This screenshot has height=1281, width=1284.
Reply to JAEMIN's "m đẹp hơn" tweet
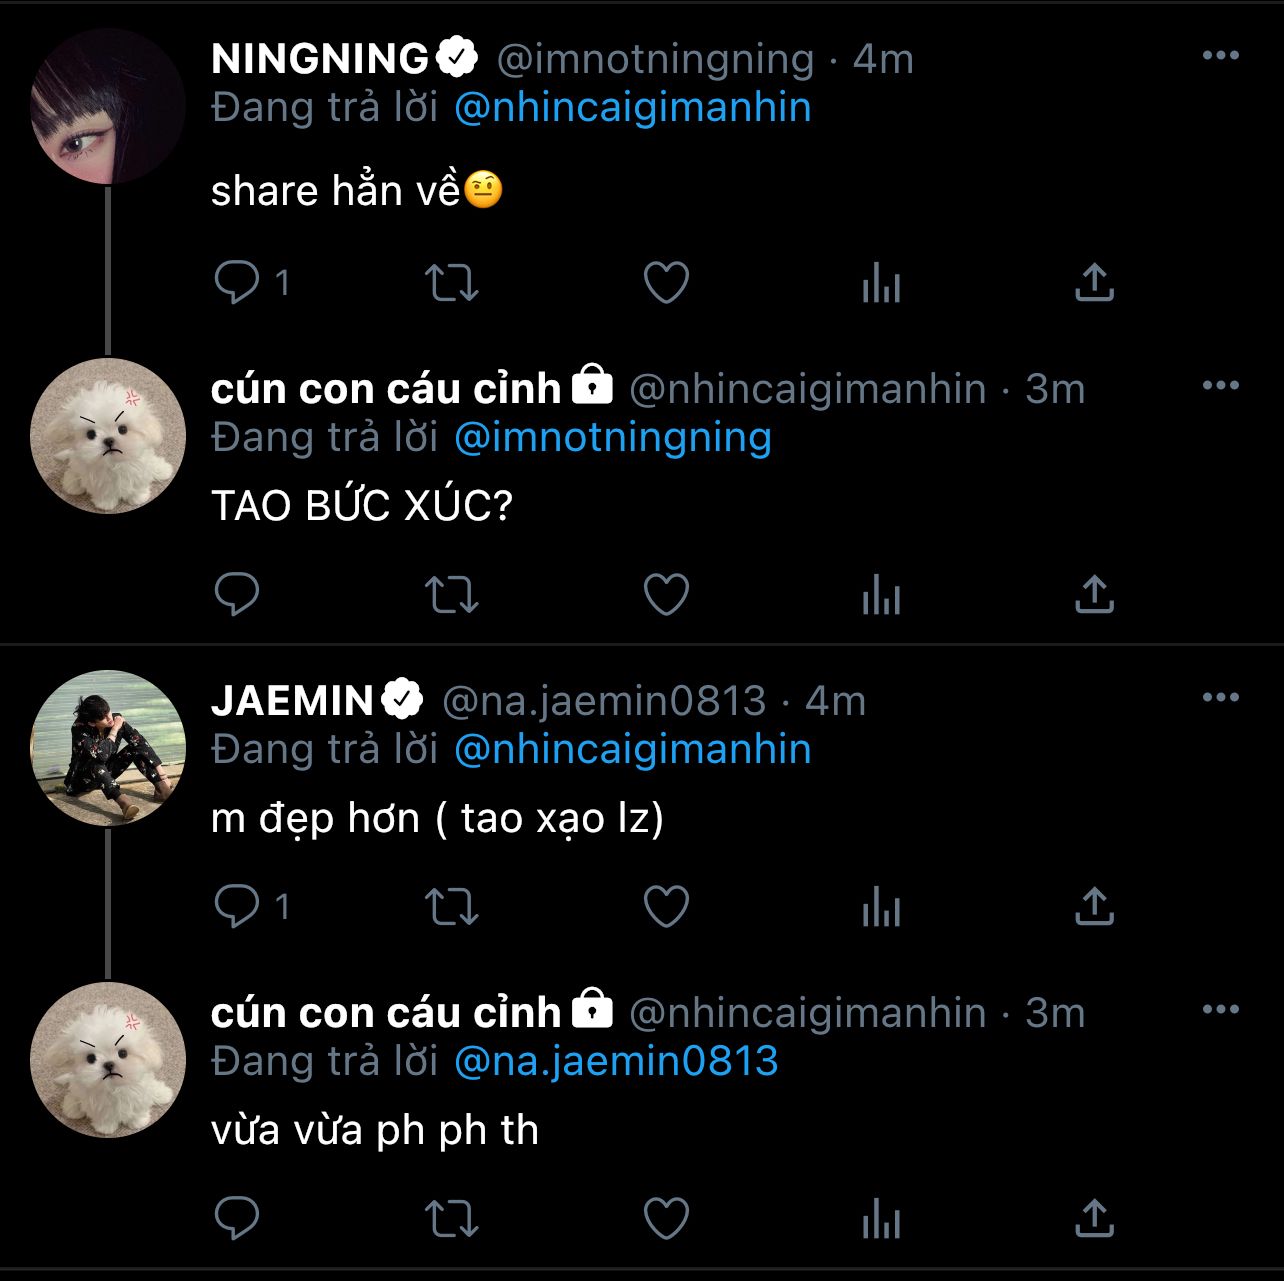point(237,907)
